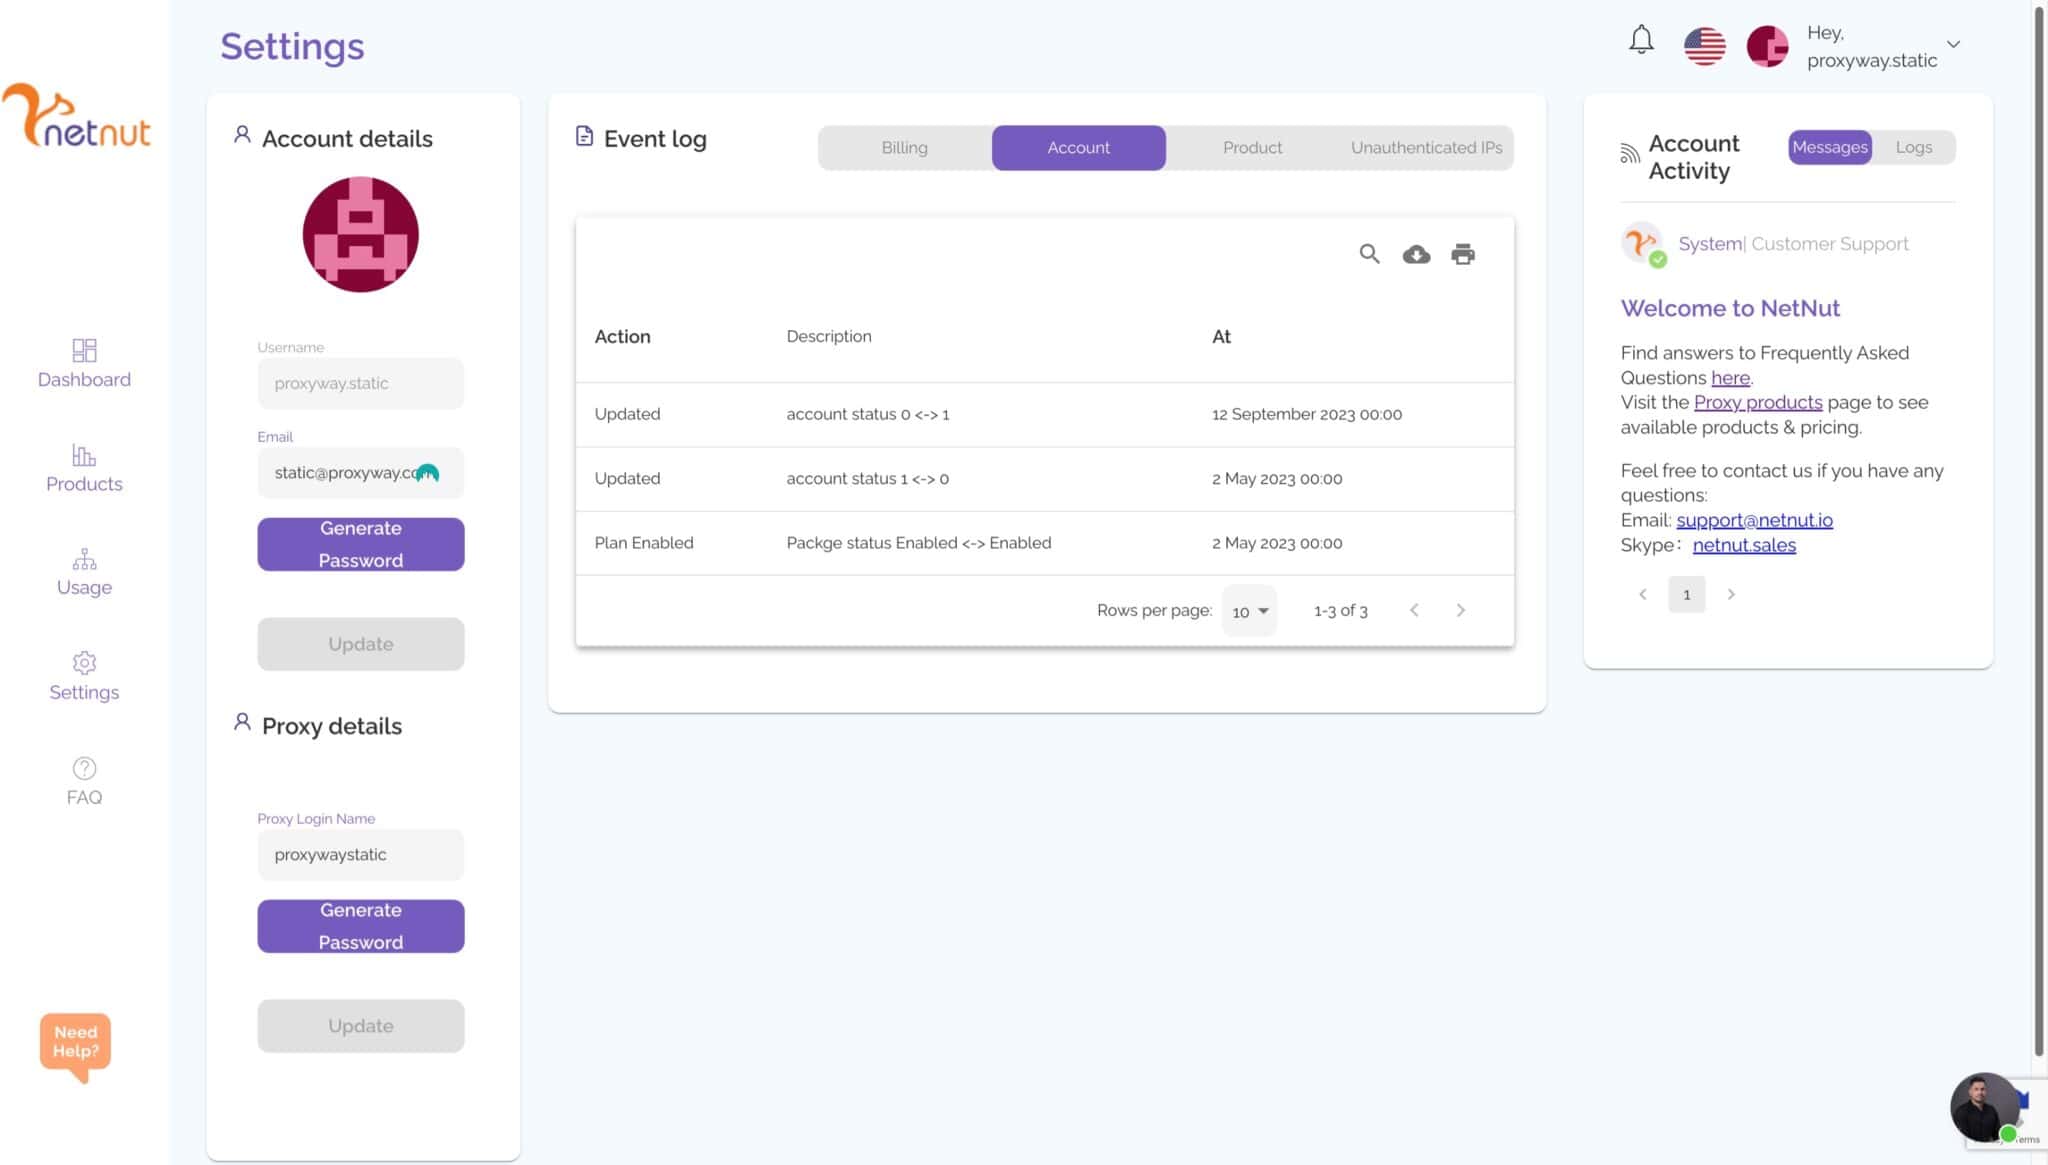Open the Unauthenticated IPs tab
The width and height of the screenshot is (2048, 1165).
click(1426, 148)
